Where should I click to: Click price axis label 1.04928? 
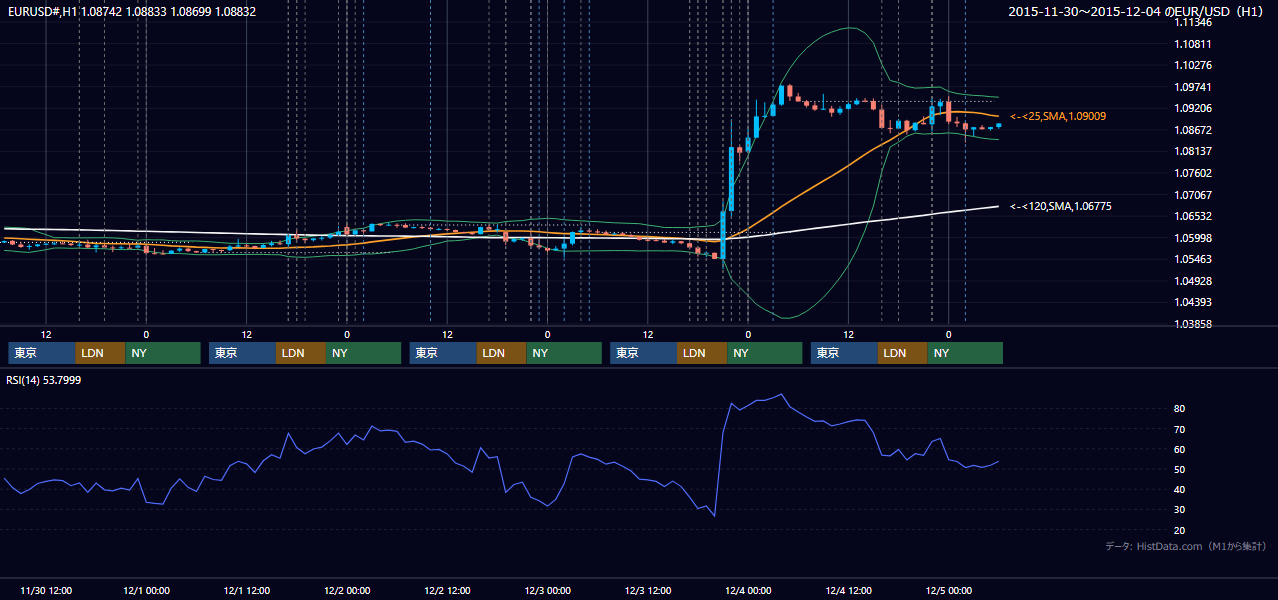click(1193, 281)
